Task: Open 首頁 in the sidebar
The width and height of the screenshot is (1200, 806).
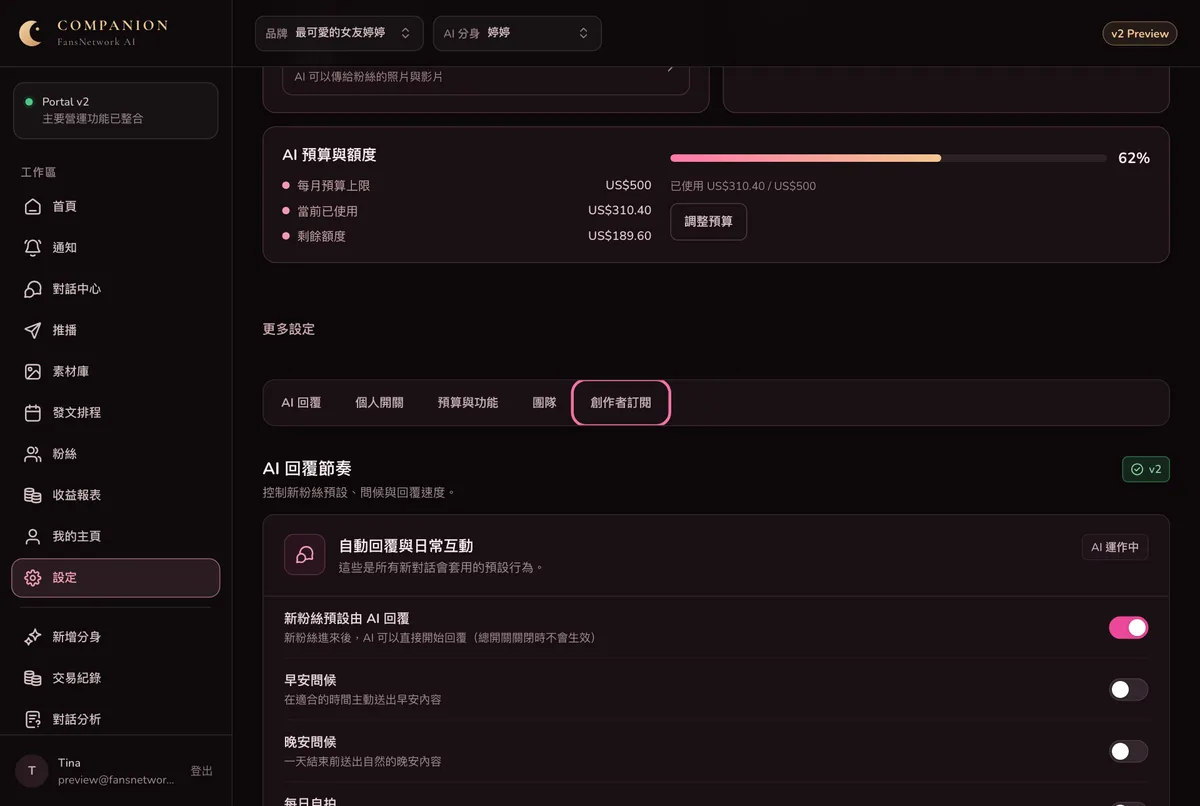Action: 116,206
